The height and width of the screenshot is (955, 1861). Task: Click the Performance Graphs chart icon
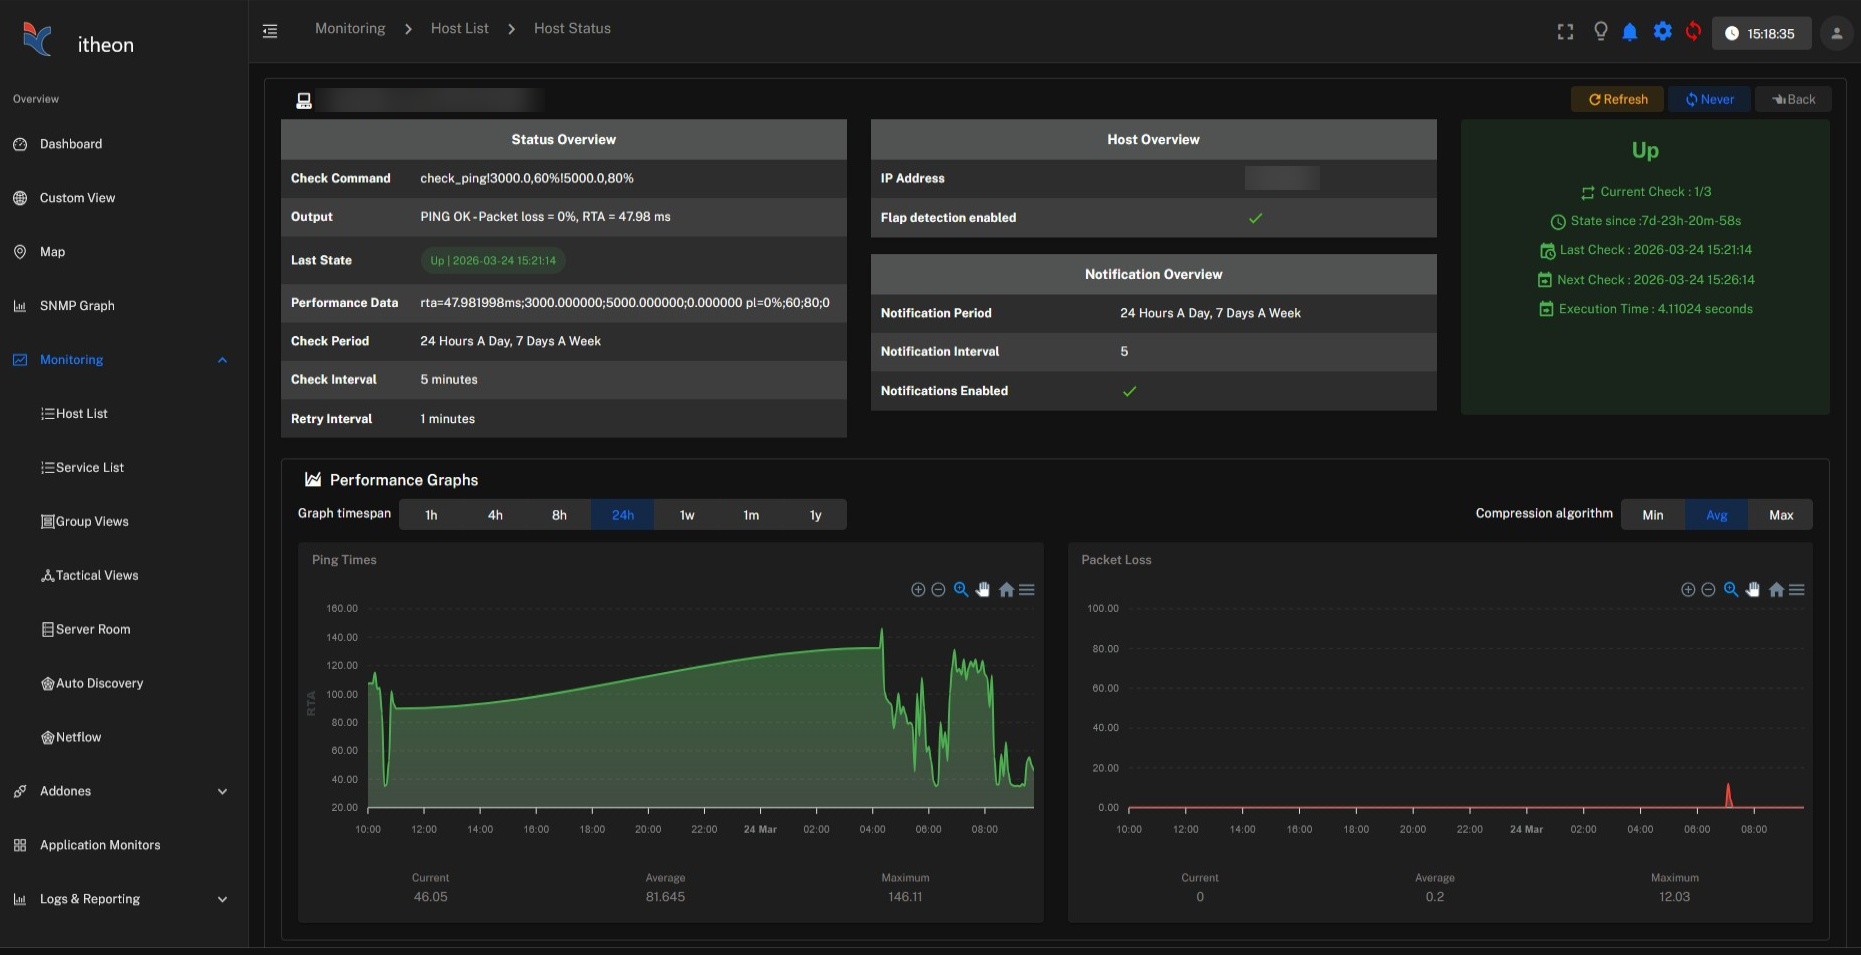(x=313, y=480)
